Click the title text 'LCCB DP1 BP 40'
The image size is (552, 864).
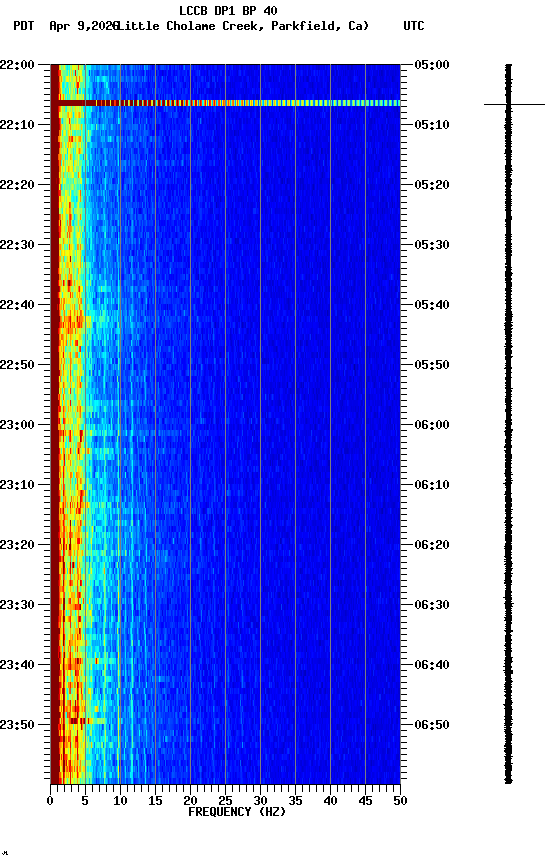pos(228,10)
